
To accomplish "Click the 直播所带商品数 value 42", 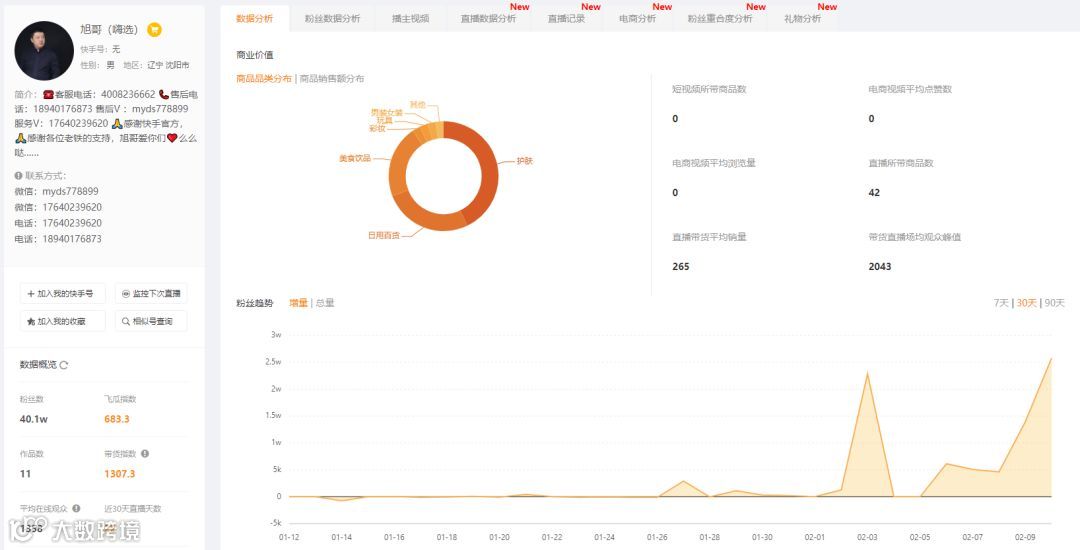I will 874,193.
